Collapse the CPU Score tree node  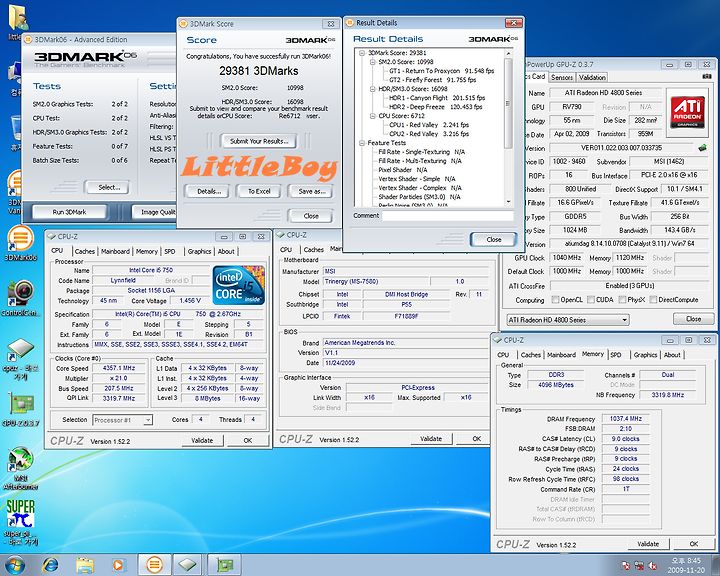point(372,116)
